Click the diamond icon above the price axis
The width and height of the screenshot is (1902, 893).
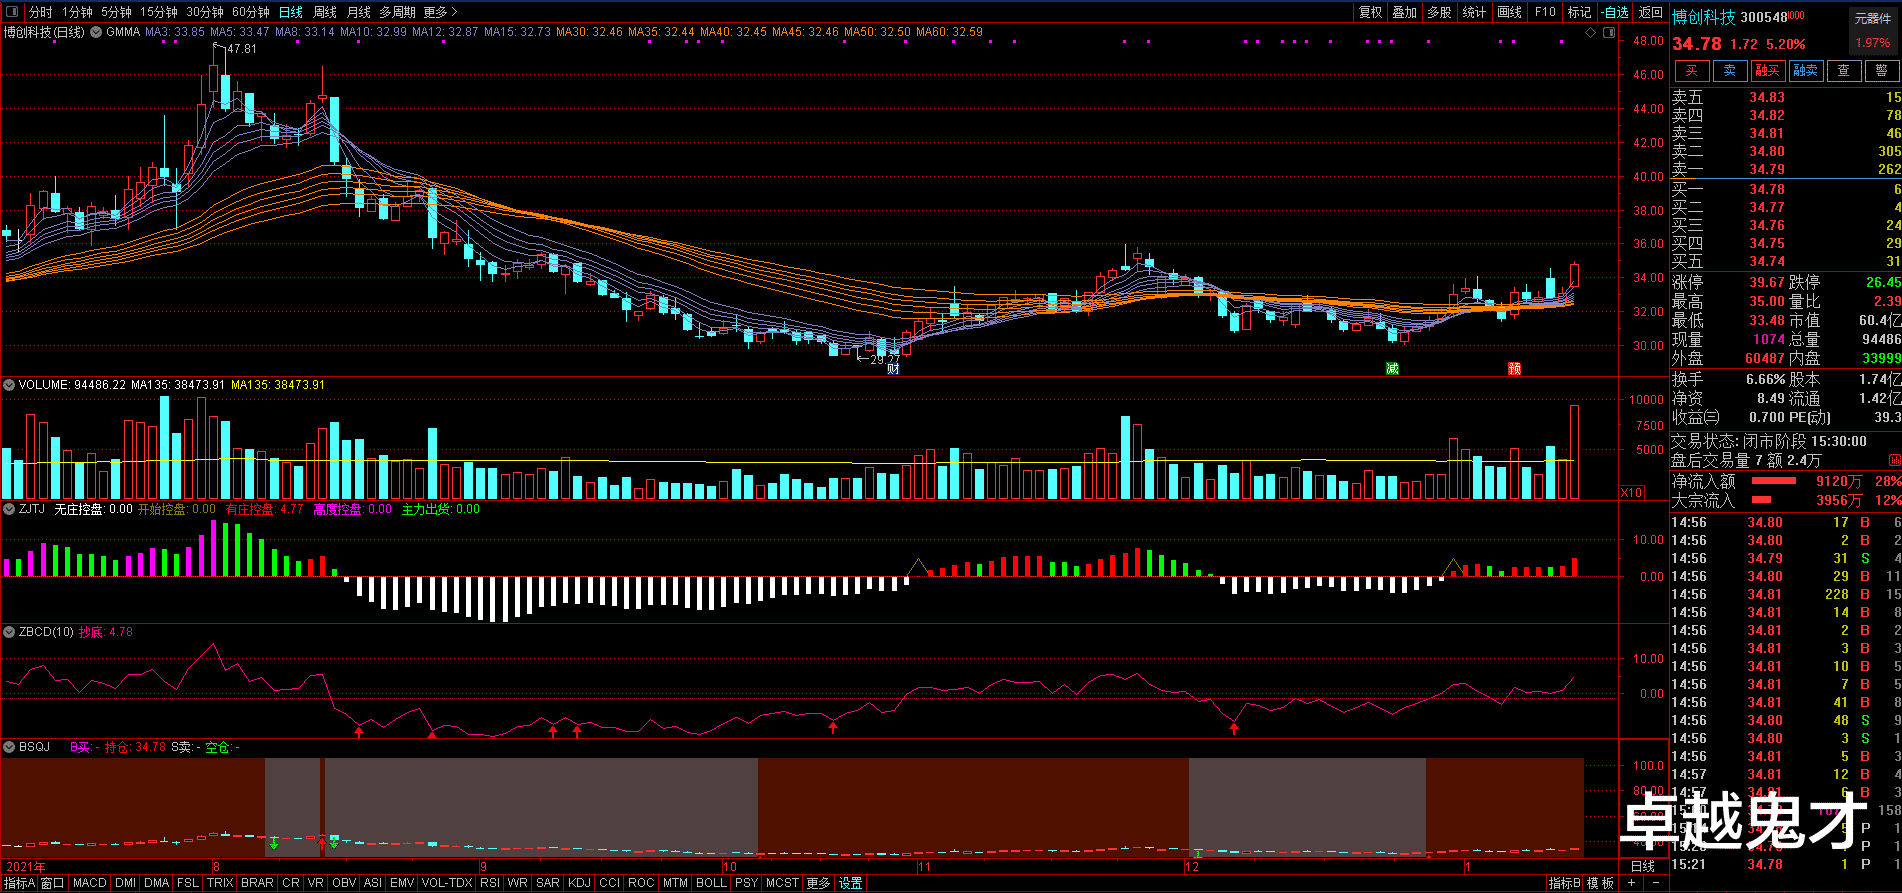[1591, 33]
